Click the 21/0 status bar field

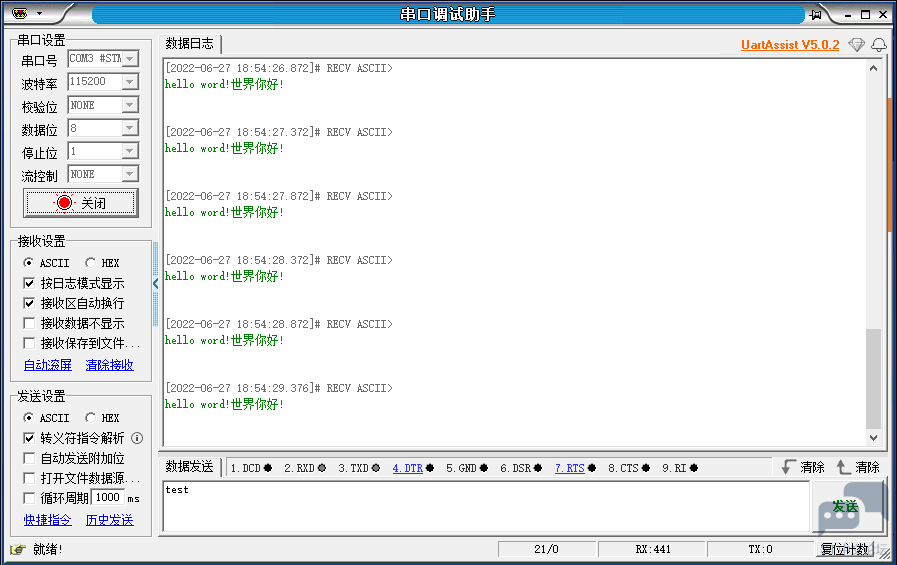[546, 550]
